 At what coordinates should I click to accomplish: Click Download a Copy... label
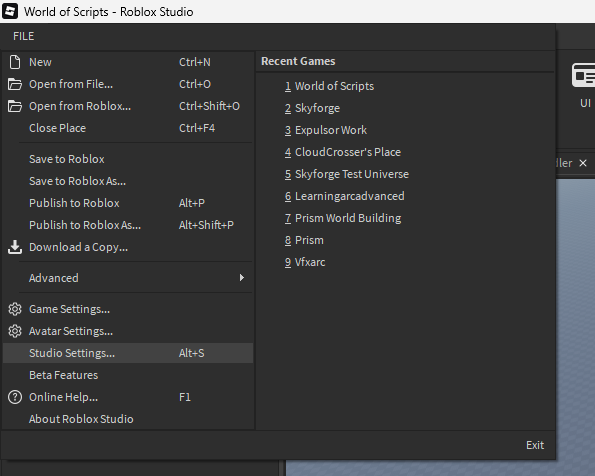(79, 247)
